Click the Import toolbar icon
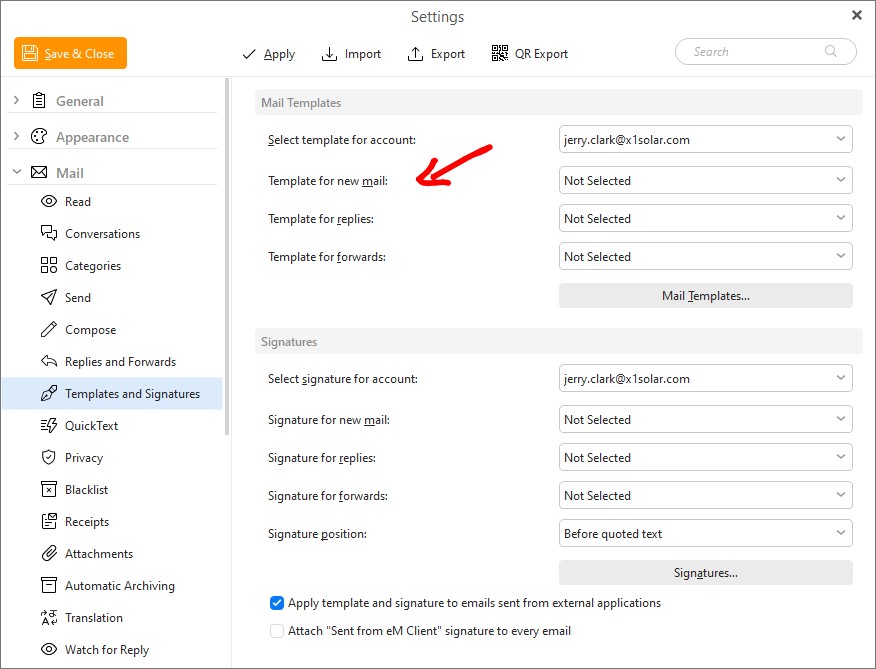The height and width of the screenshot is (669, 876). (x=329, y=53)
